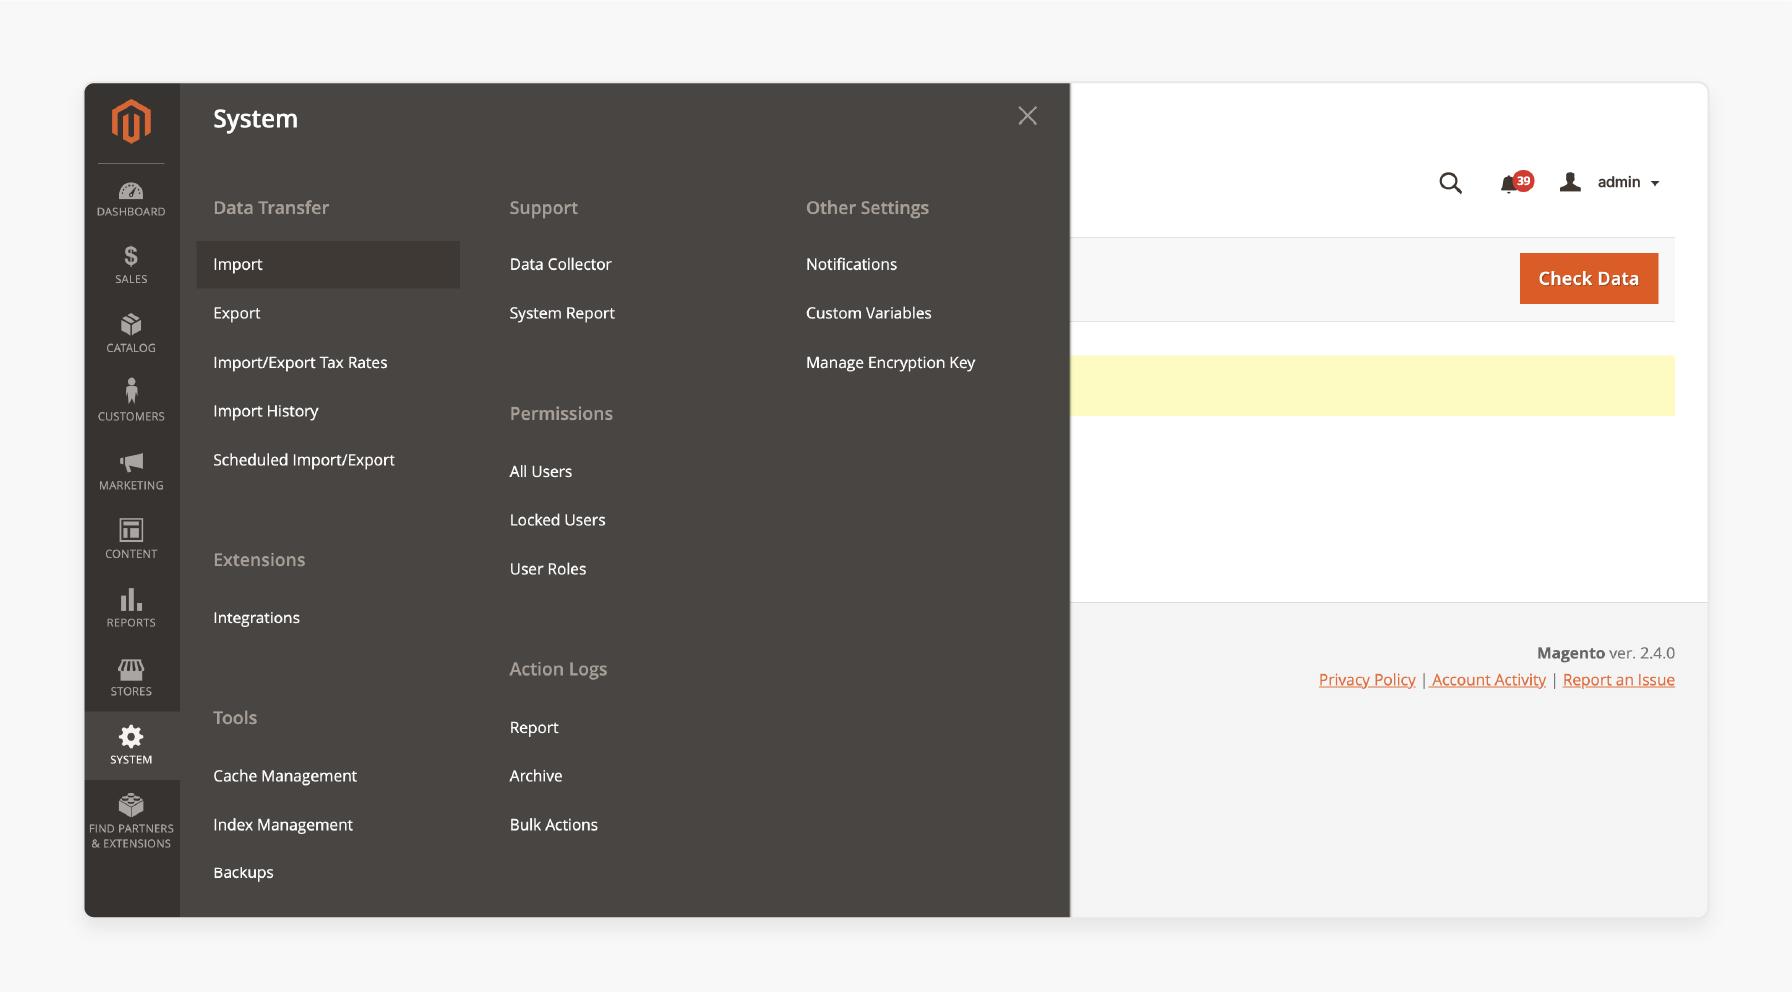Follow the Privacy Policy link
This screenshot has width=1792, height=992.
point(1367,680)
